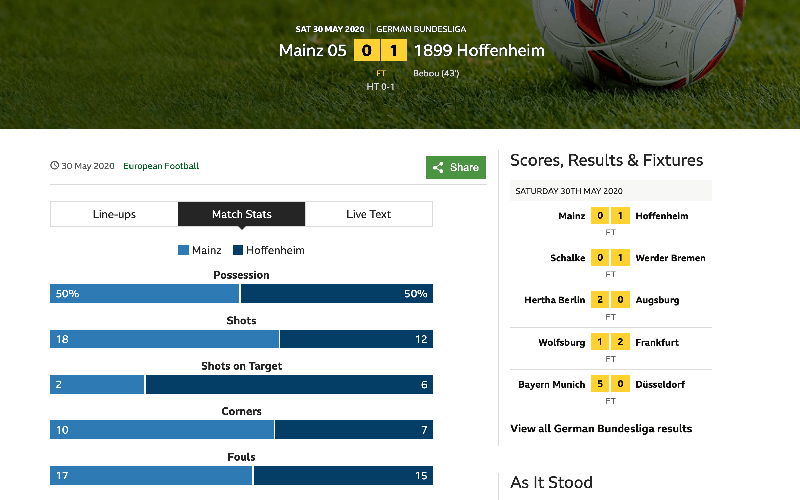Click the clock icon beside 30 May 2020
This screenshot has width=800, height=500.
pyautogui.click(x=54, y=165)
